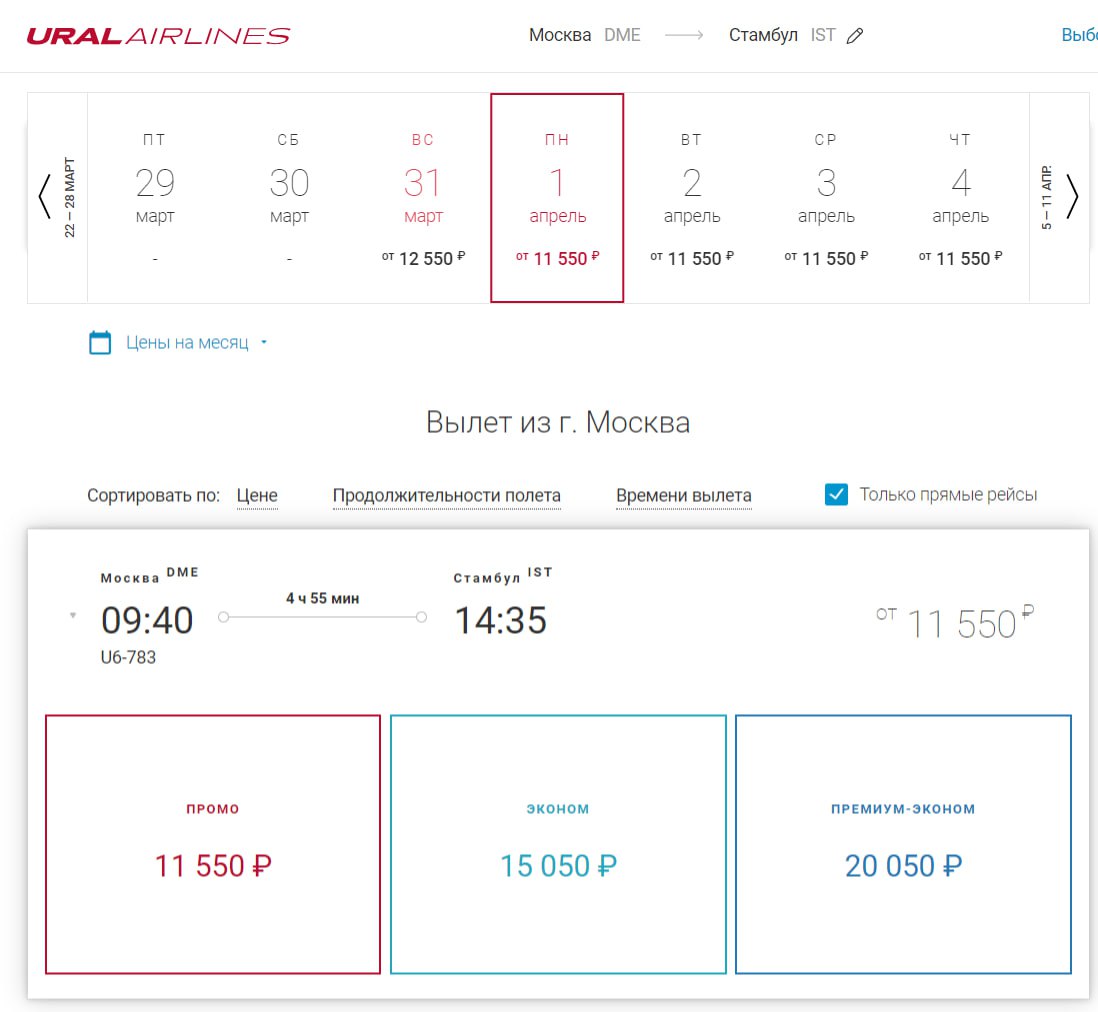Choose the Промо fare for 11 550 ₽
This screenshot has height=1012, width=1098.
tap(213, 844)
